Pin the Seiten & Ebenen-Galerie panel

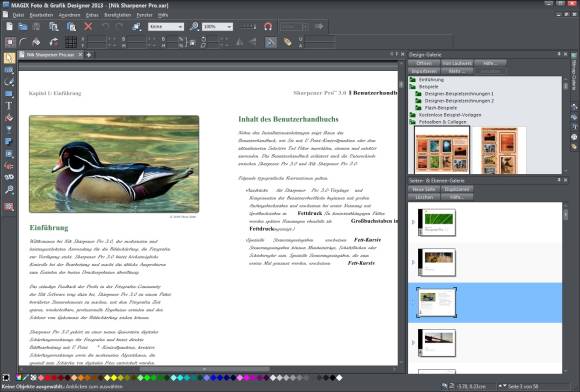tap(559, 180)
